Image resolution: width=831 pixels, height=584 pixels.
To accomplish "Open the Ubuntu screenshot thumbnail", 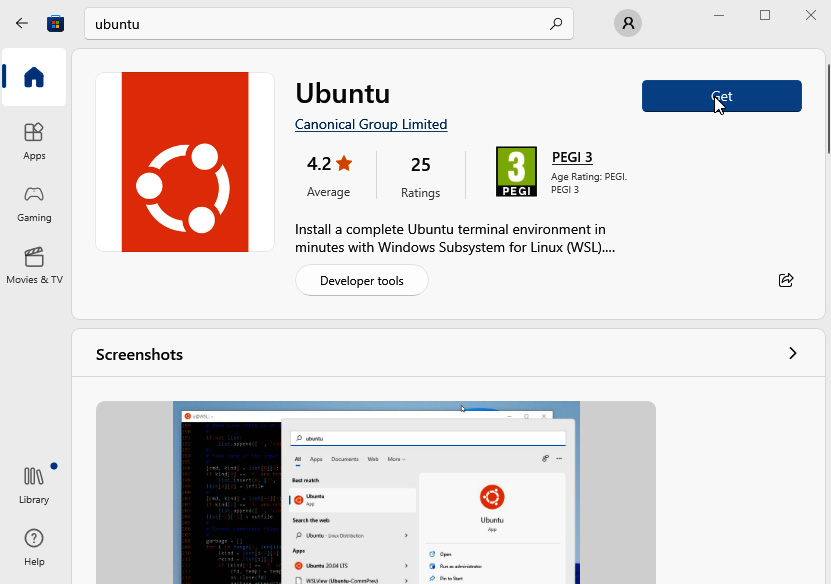I will [376, 492].
